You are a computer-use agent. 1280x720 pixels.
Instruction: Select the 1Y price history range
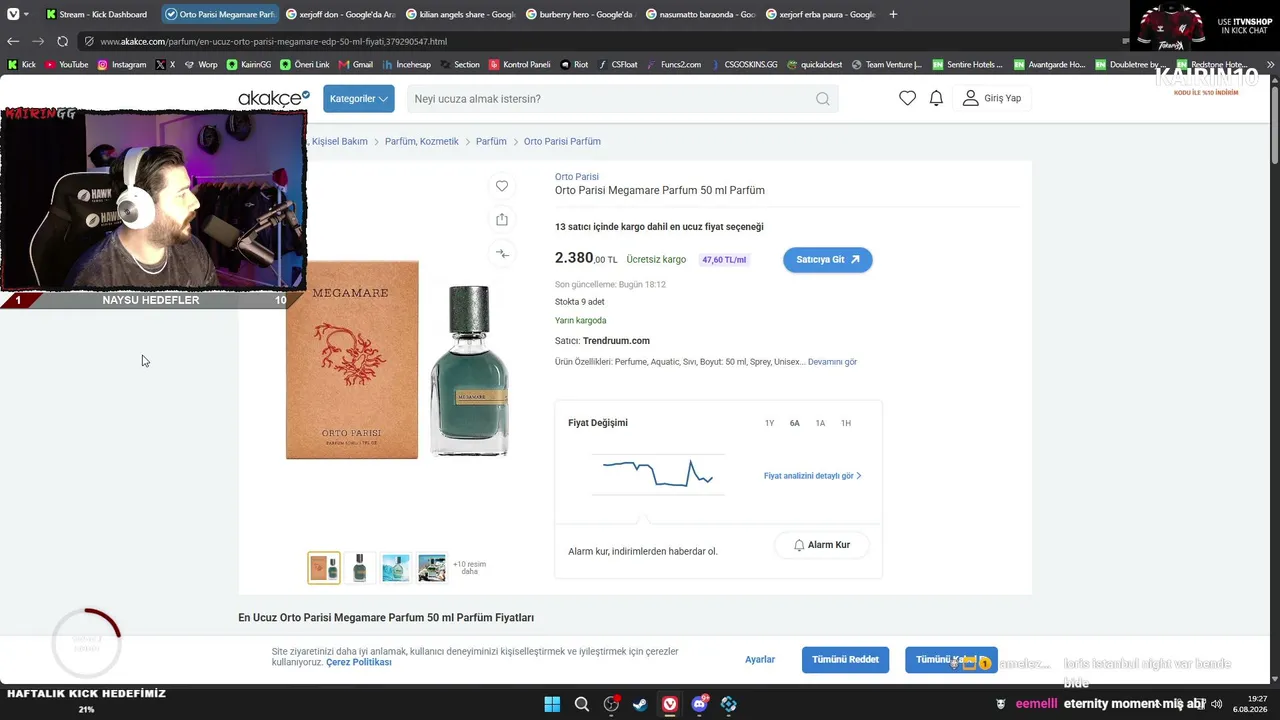click(x=769, y=423)
